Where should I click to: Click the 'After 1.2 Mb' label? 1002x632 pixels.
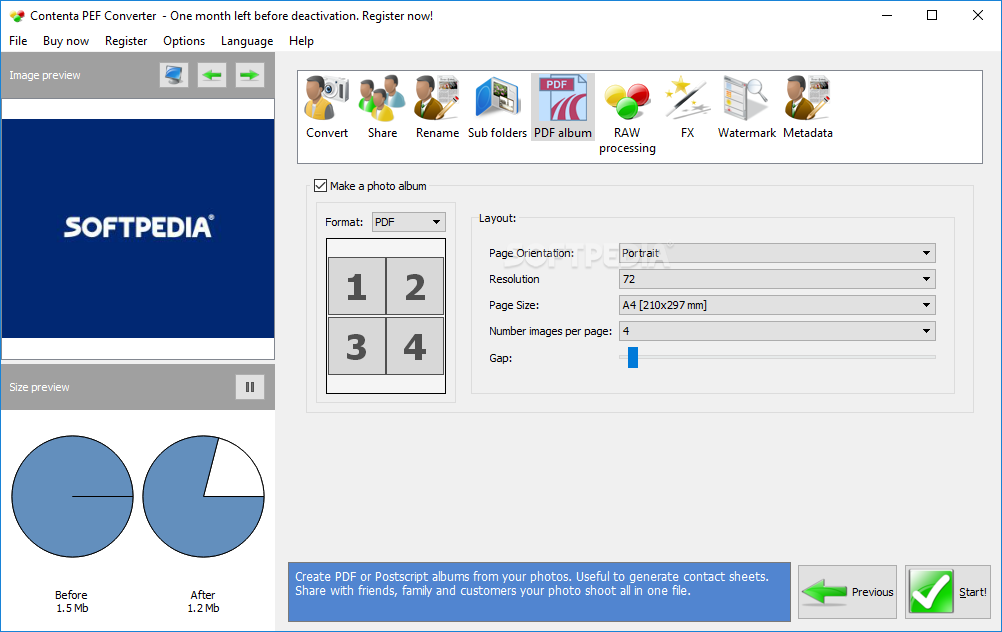203,601
